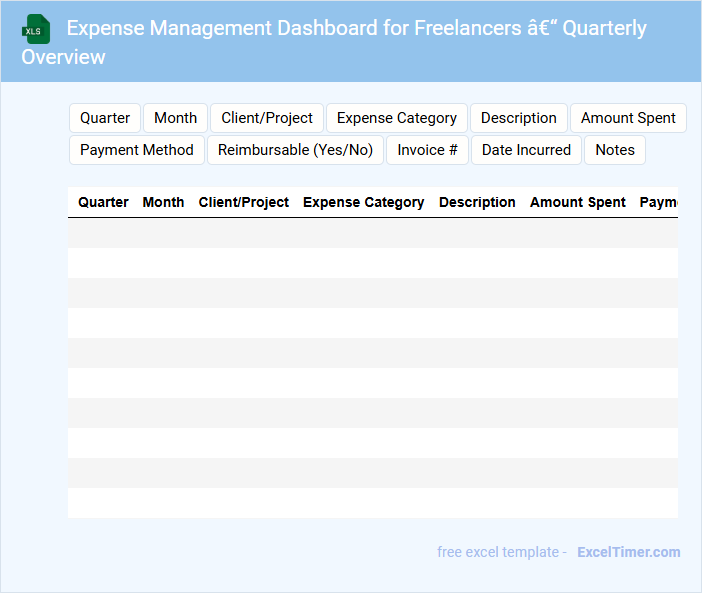Image resolution: width=702 pixels, height=593 pixels.
Task: Click the green XLS file icon
Action: pyautogui.click(x=36, y=29)
